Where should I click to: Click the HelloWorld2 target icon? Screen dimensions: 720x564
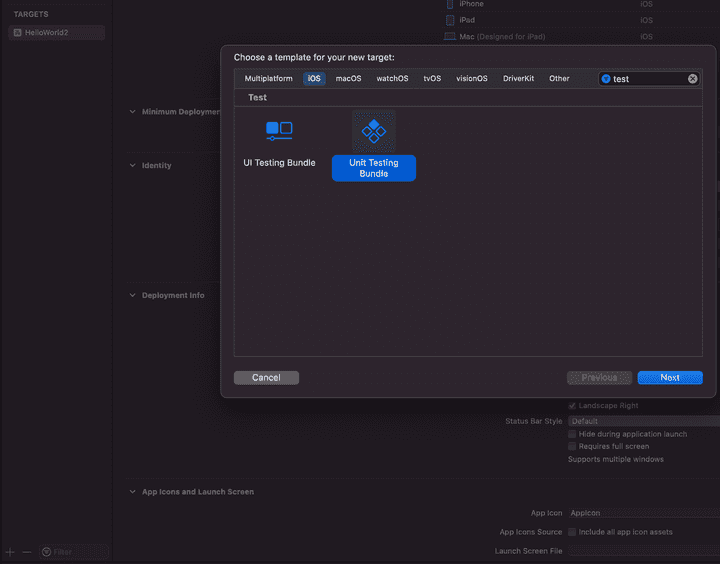pos(17,33)
